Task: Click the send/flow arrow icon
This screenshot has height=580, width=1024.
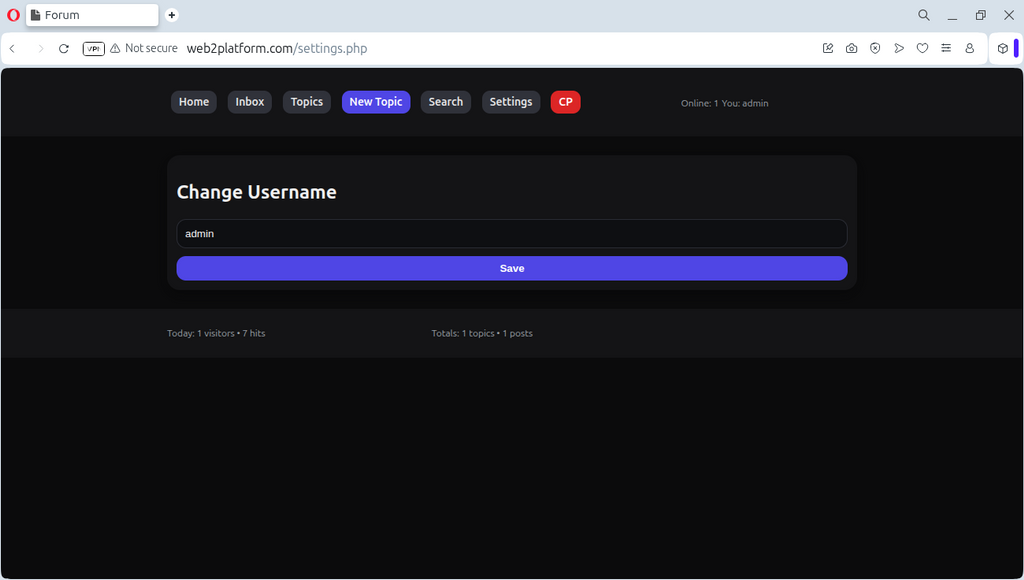Action: pos(899,48)
